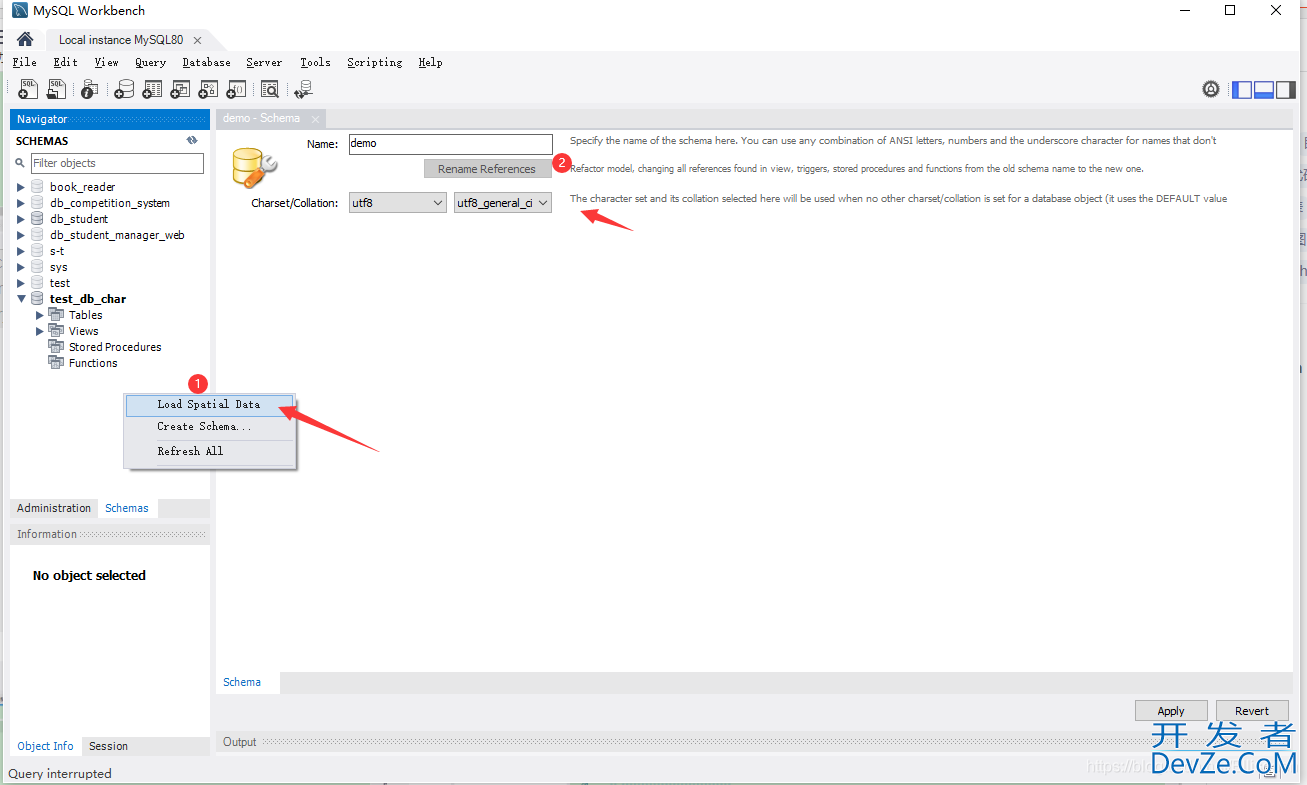Click the schema Name input field
This screenshot has width=1307, height=785.
click(450, 144)
